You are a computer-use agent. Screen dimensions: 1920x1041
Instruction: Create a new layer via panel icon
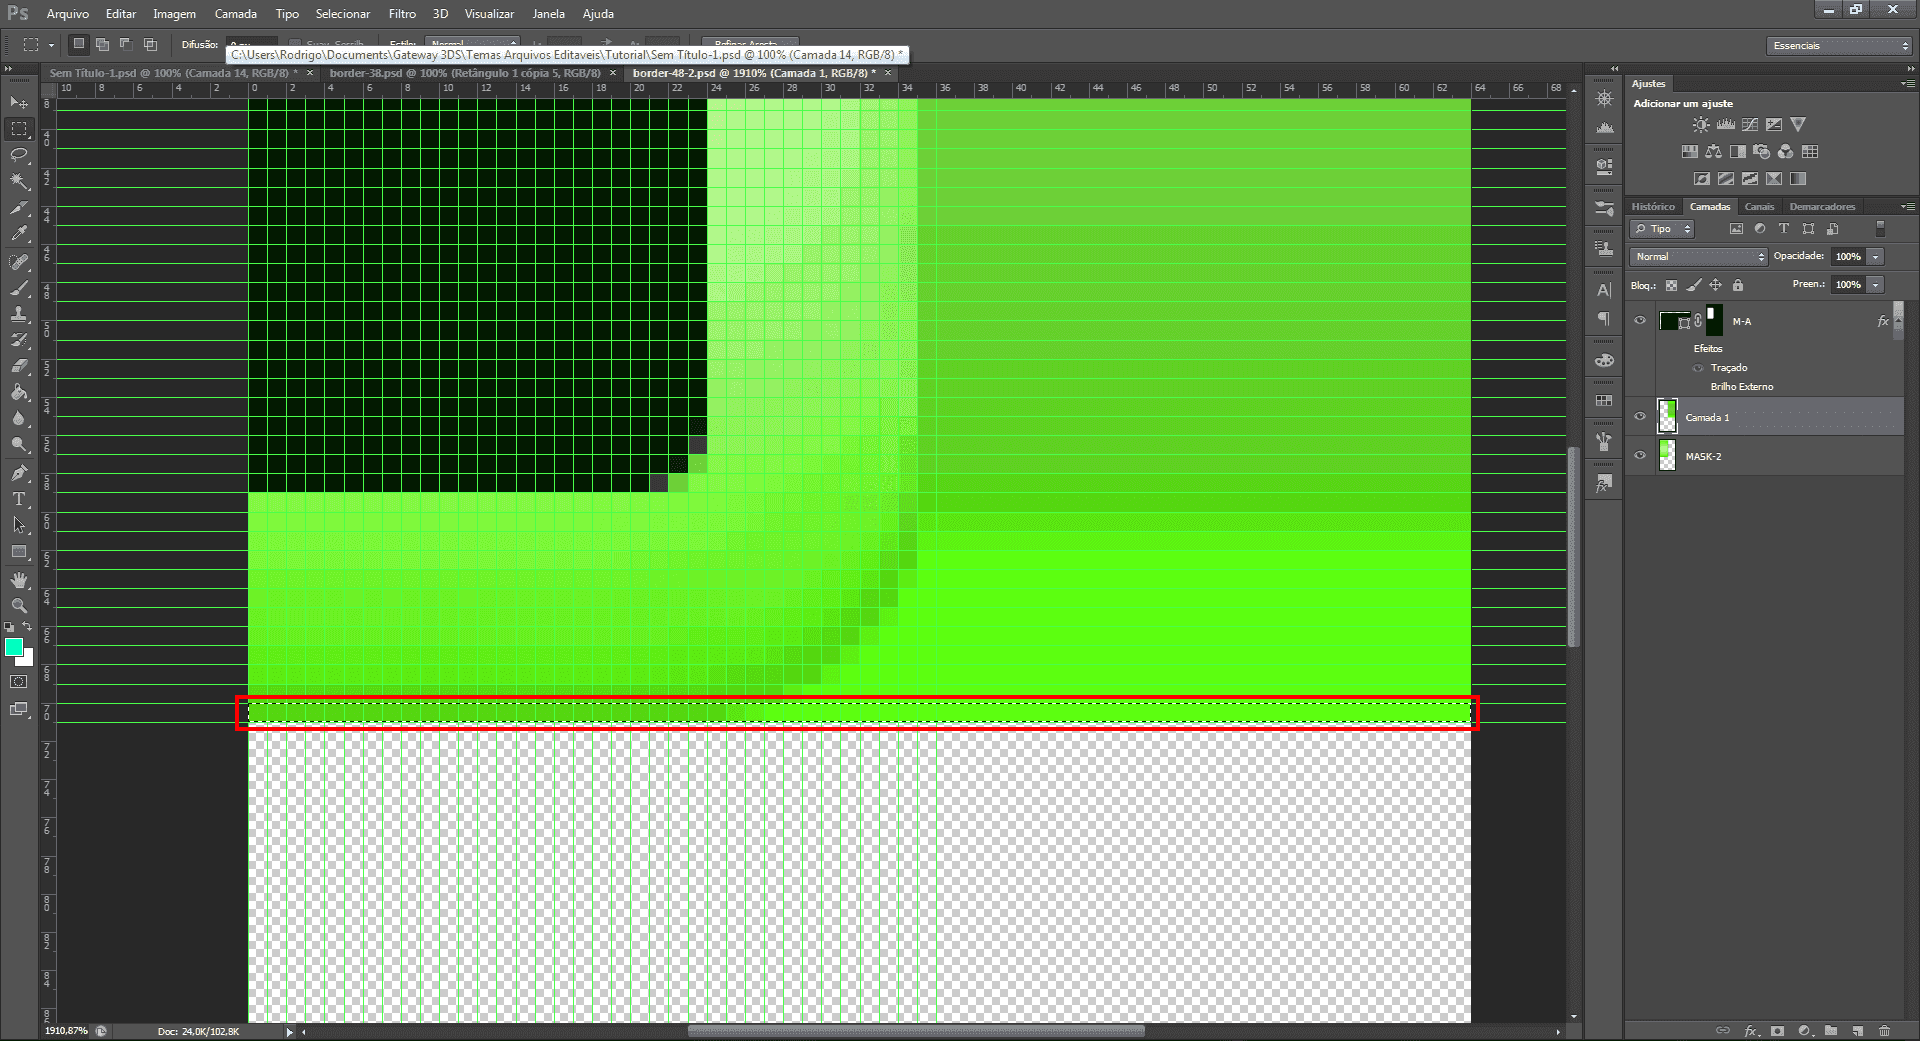(x=1857, y=1030)
